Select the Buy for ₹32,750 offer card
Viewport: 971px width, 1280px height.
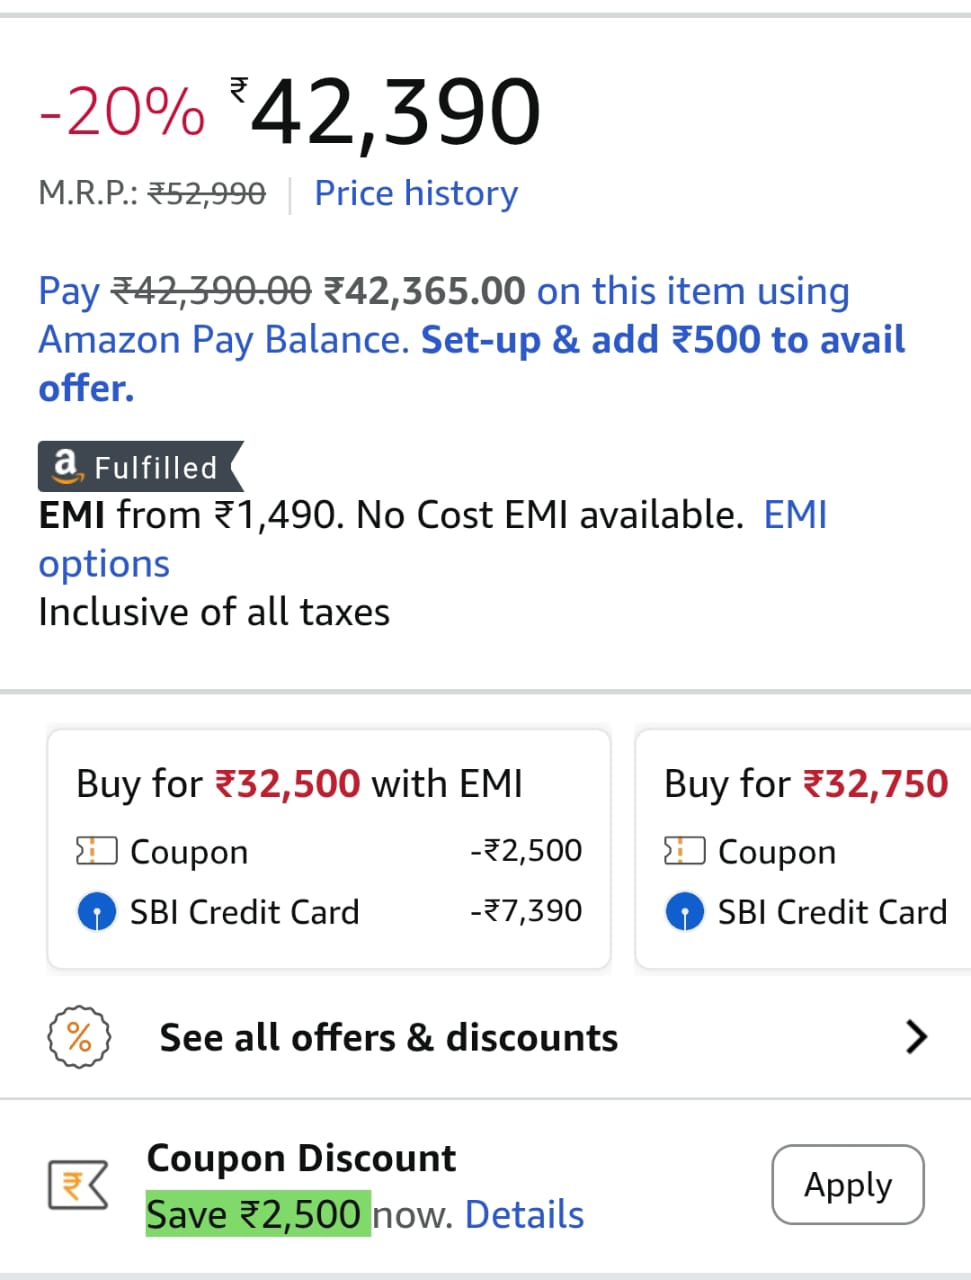click(802, 849)
